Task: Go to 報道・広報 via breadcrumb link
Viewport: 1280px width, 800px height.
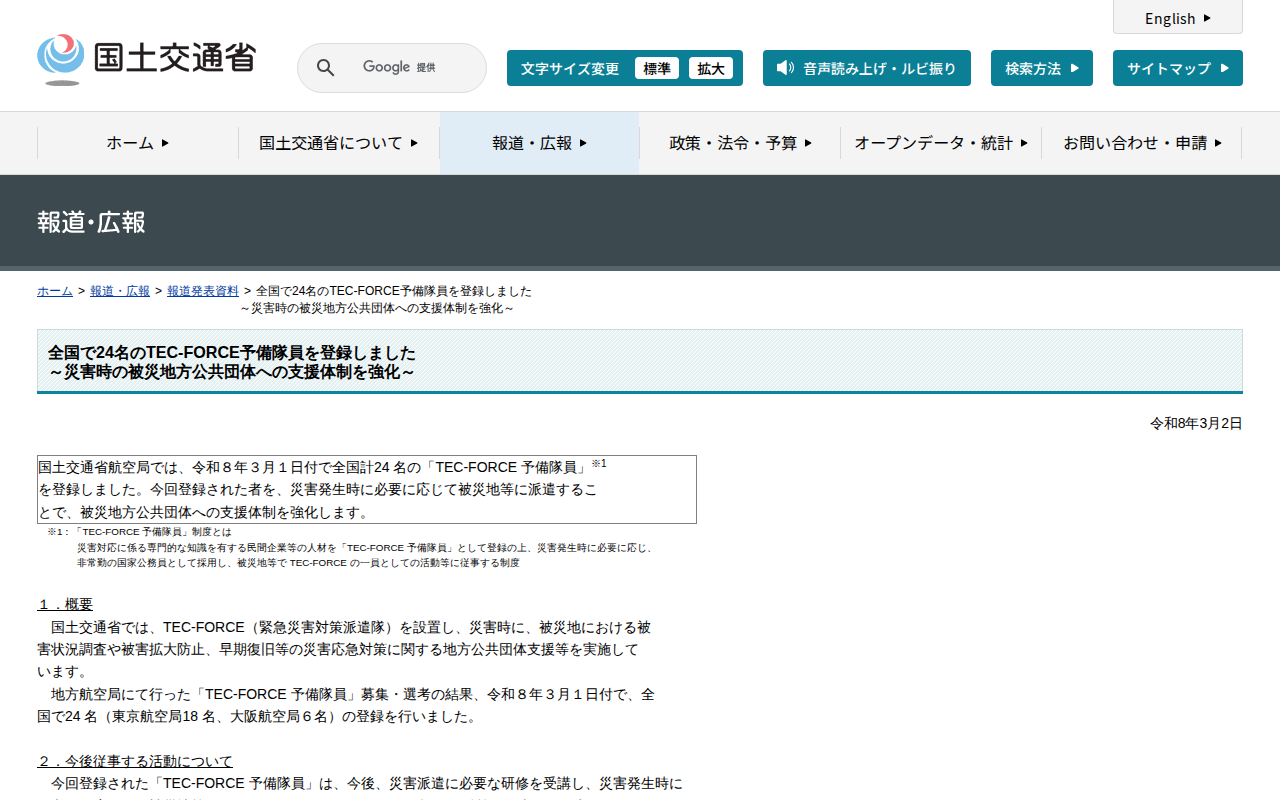Action: (120, 291)
